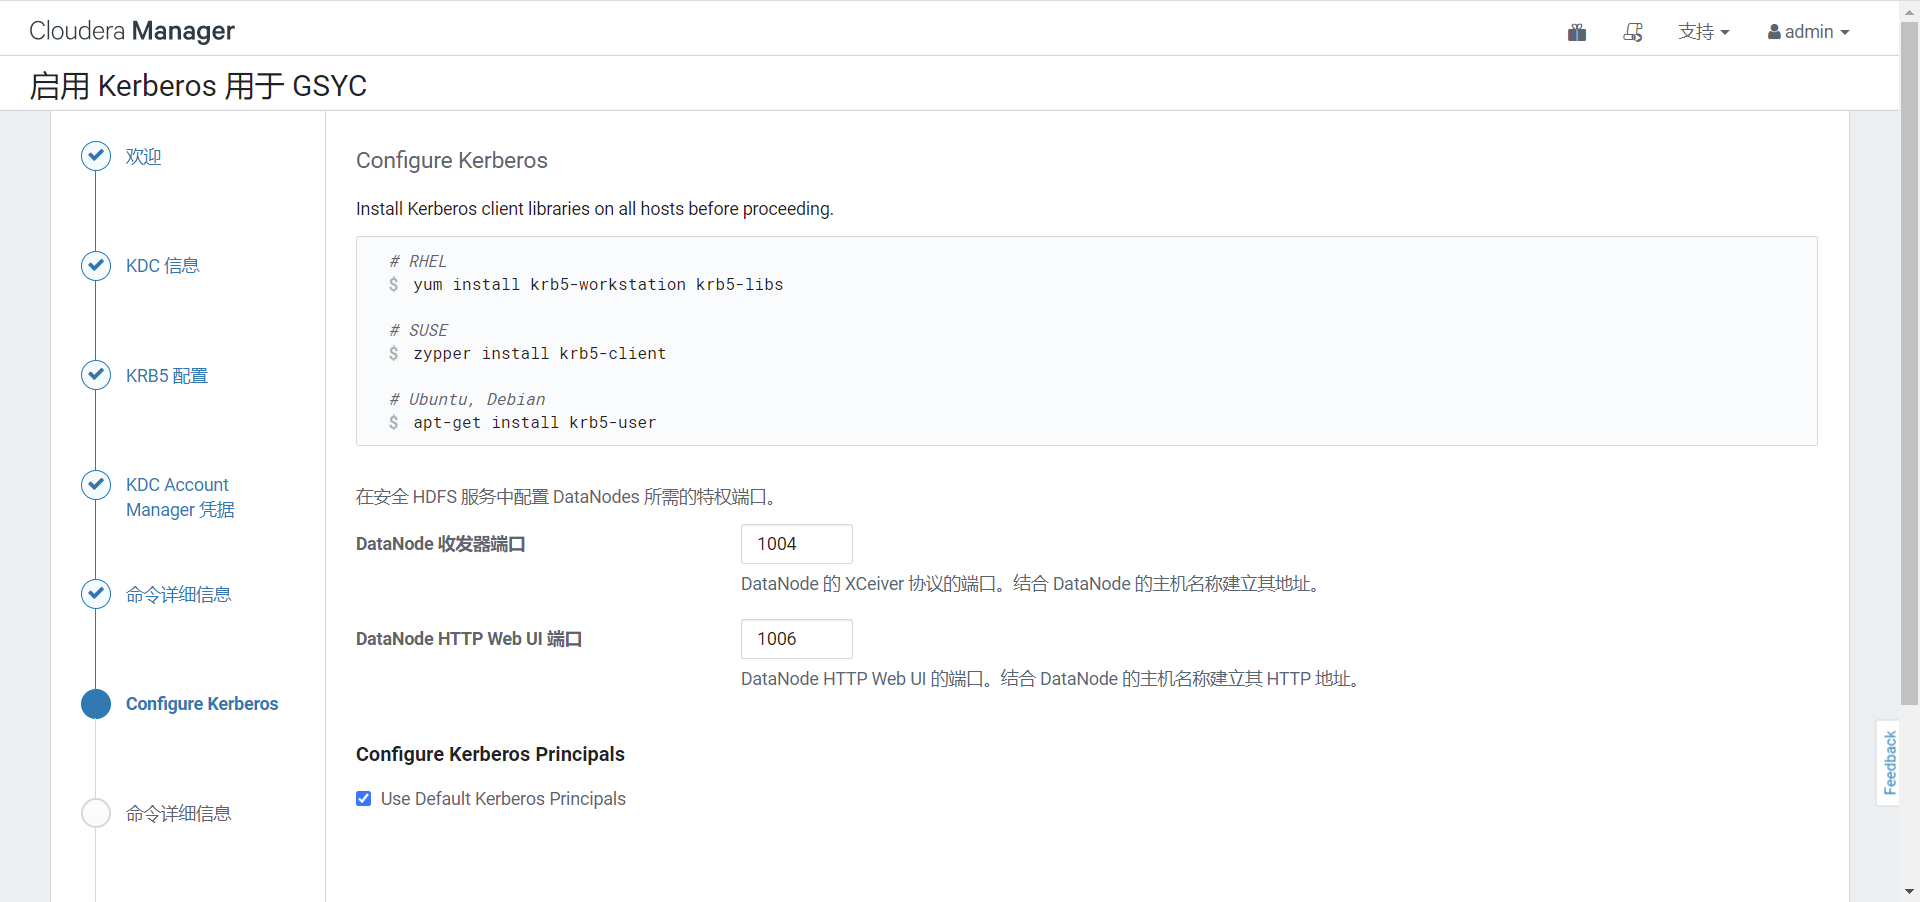Open the Feedback panel

point(1890,763)
